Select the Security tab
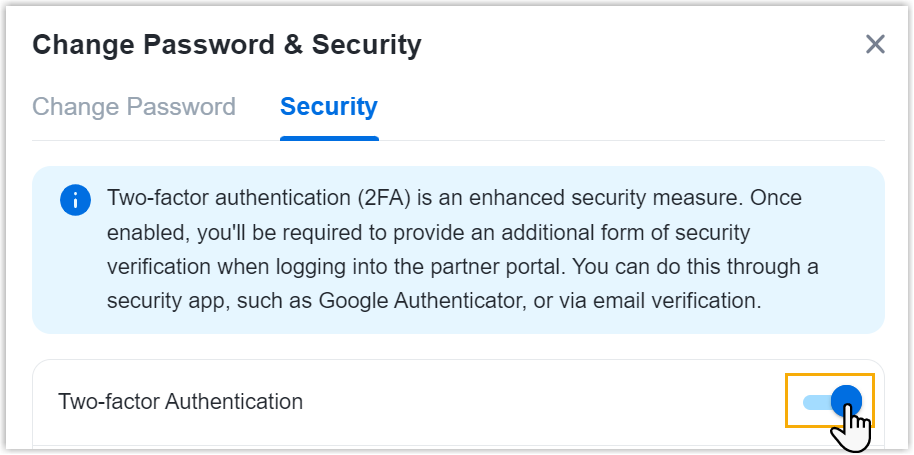The width and height of the screenshot is (914, 455). 328,107
